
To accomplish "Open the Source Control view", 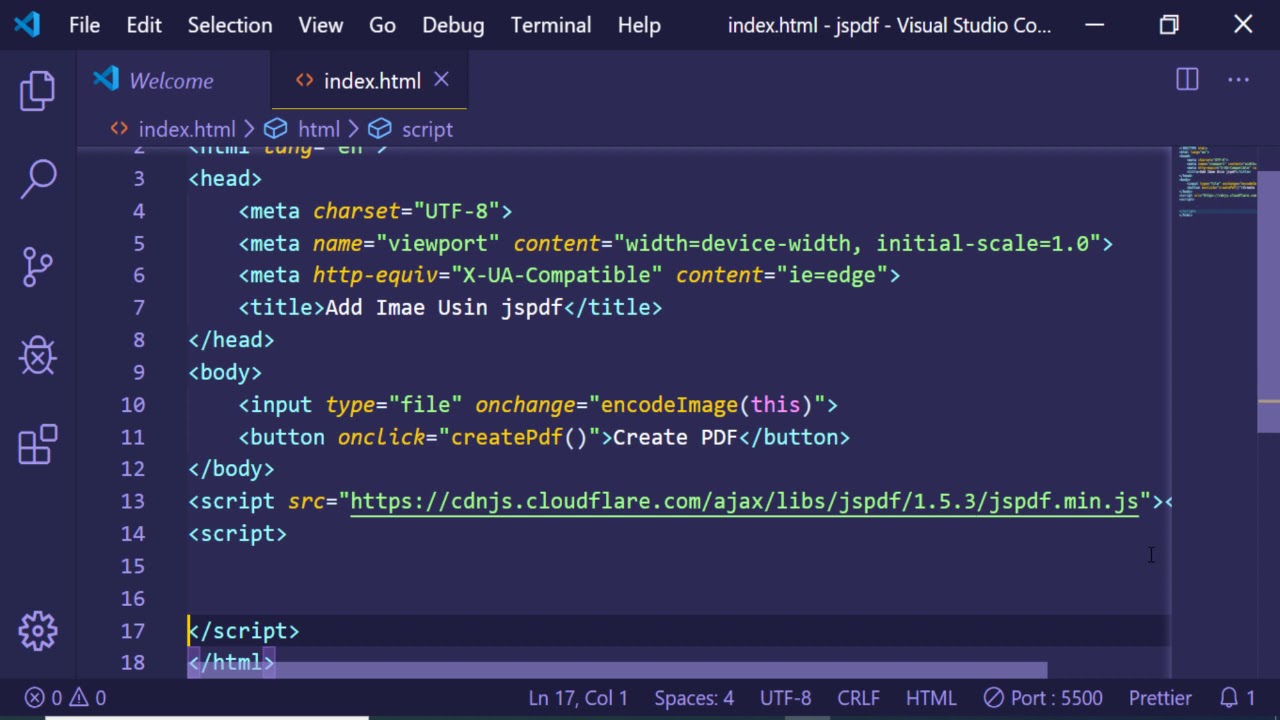I will tap(38, 267).
